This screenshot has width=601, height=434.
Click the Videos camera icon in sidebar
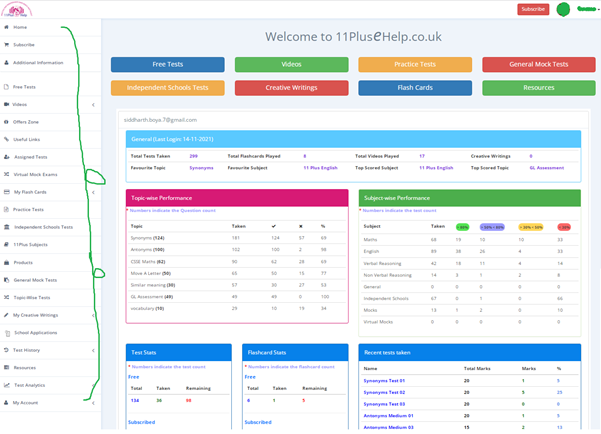tap(6, 104)
